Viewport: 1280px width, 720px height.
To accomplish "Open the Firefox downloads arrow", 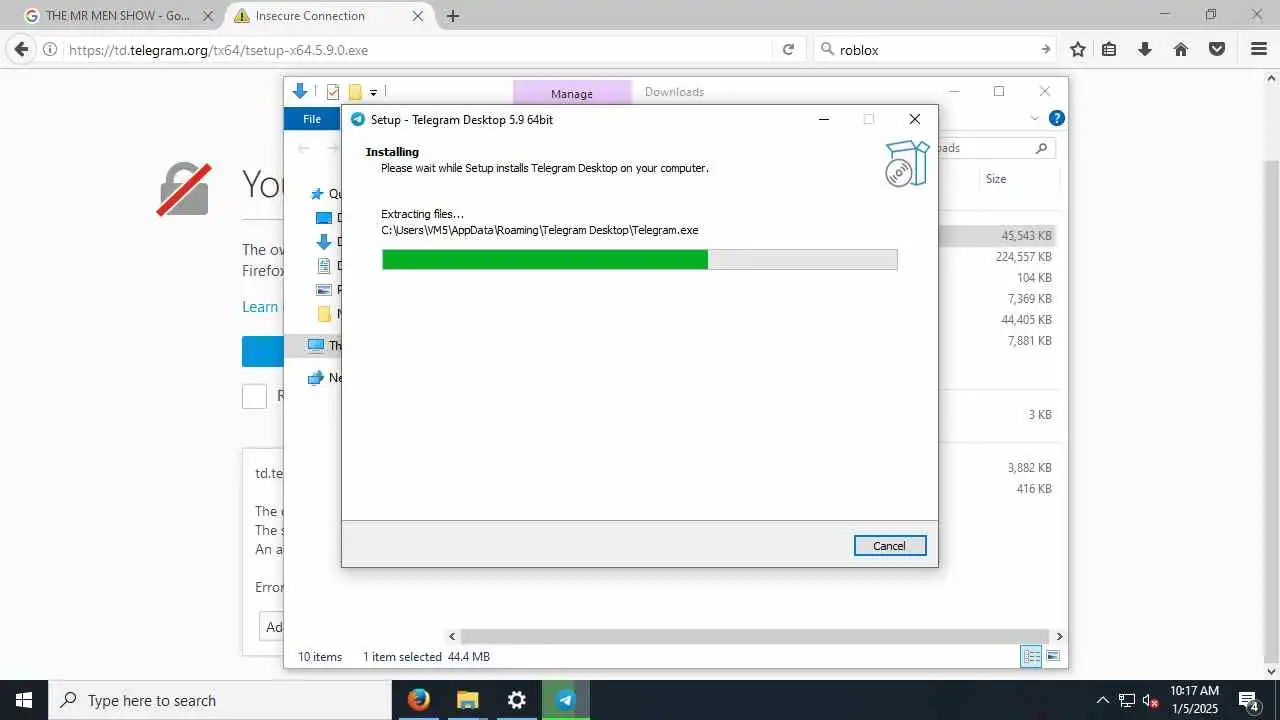I will pos(1145,49).
